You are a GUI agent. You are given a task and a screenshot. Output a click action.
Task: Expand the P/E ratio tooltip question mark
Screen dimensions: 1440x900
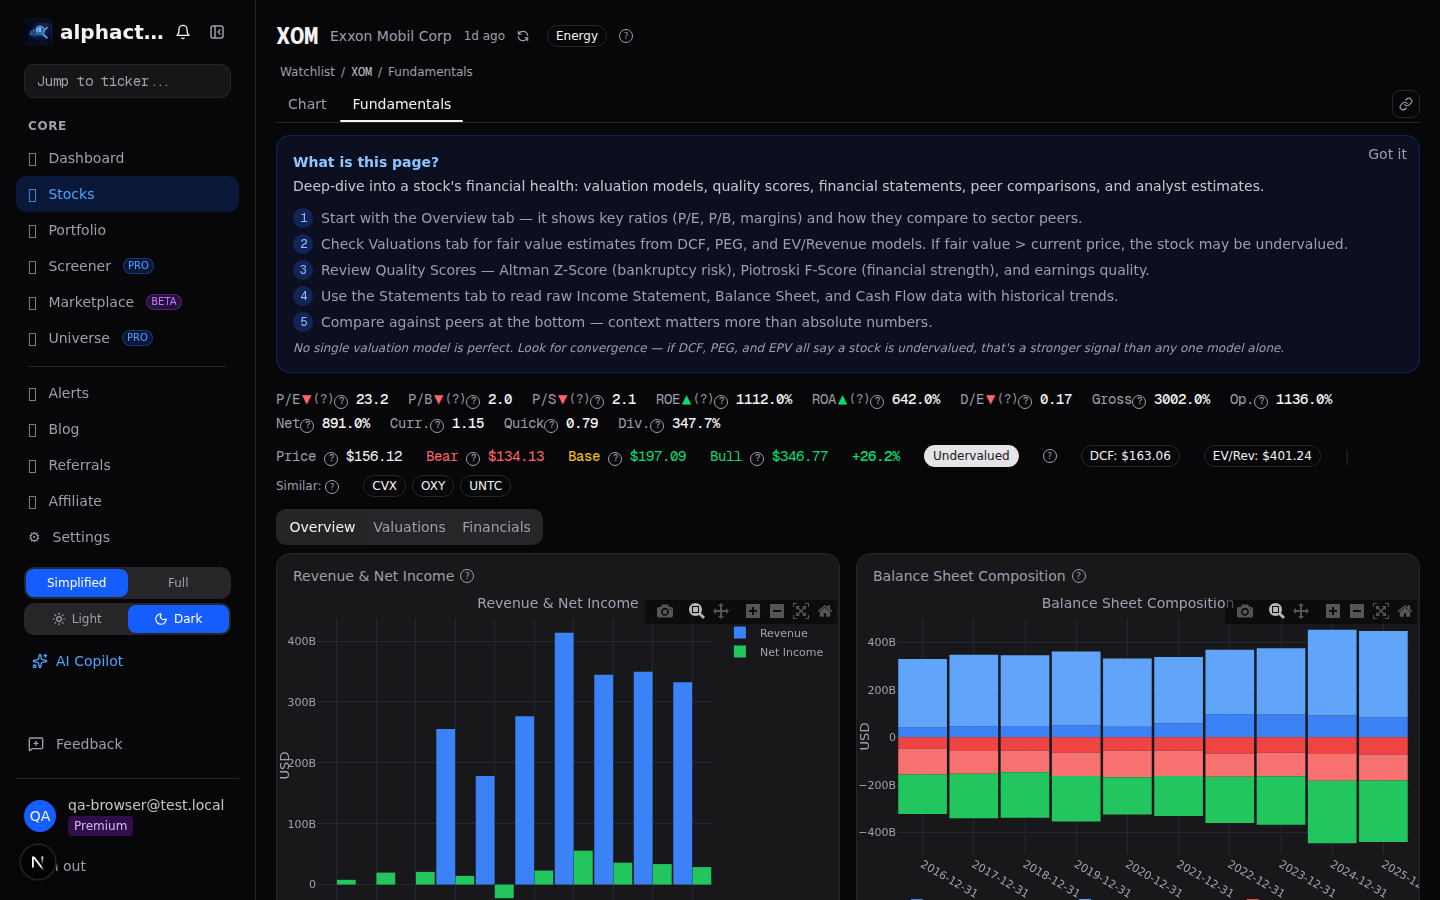click(x=339, y=400)
